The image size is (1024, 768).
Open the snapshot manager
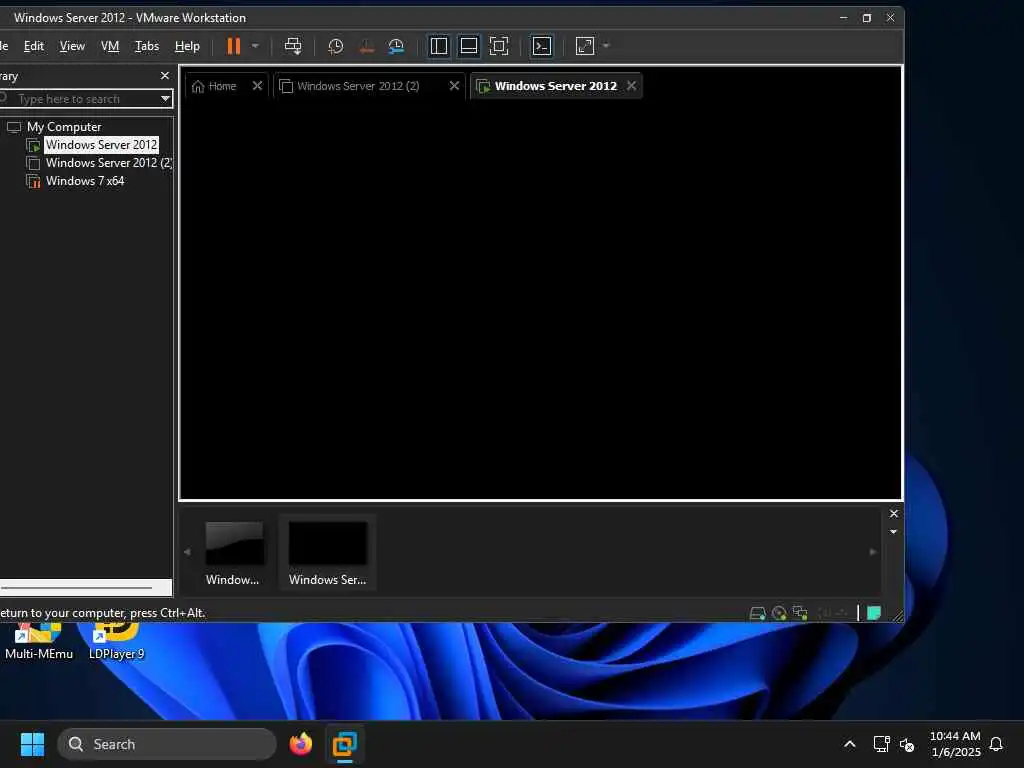point(396,46)
